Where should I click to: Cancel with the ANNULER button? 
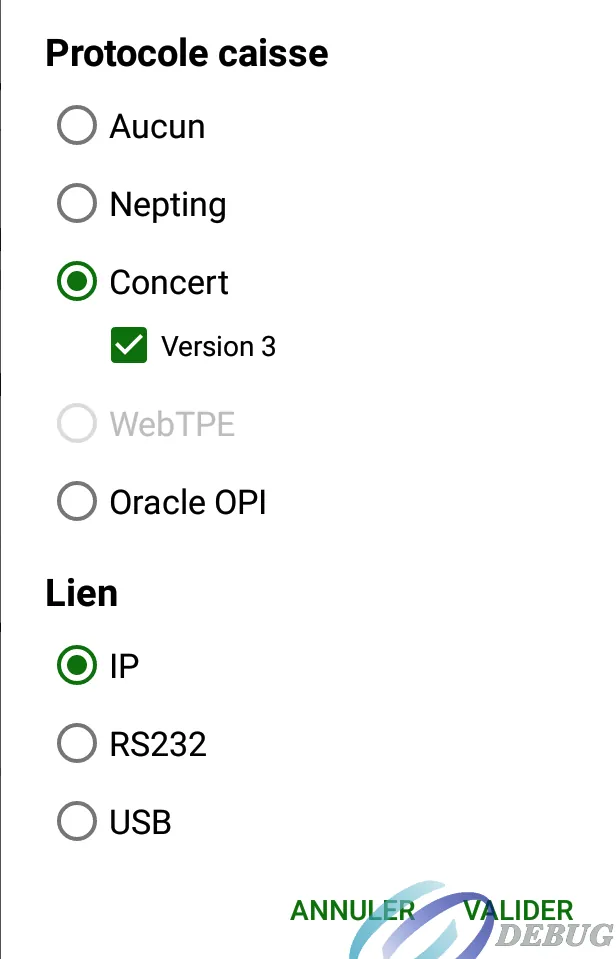point(352,911)
